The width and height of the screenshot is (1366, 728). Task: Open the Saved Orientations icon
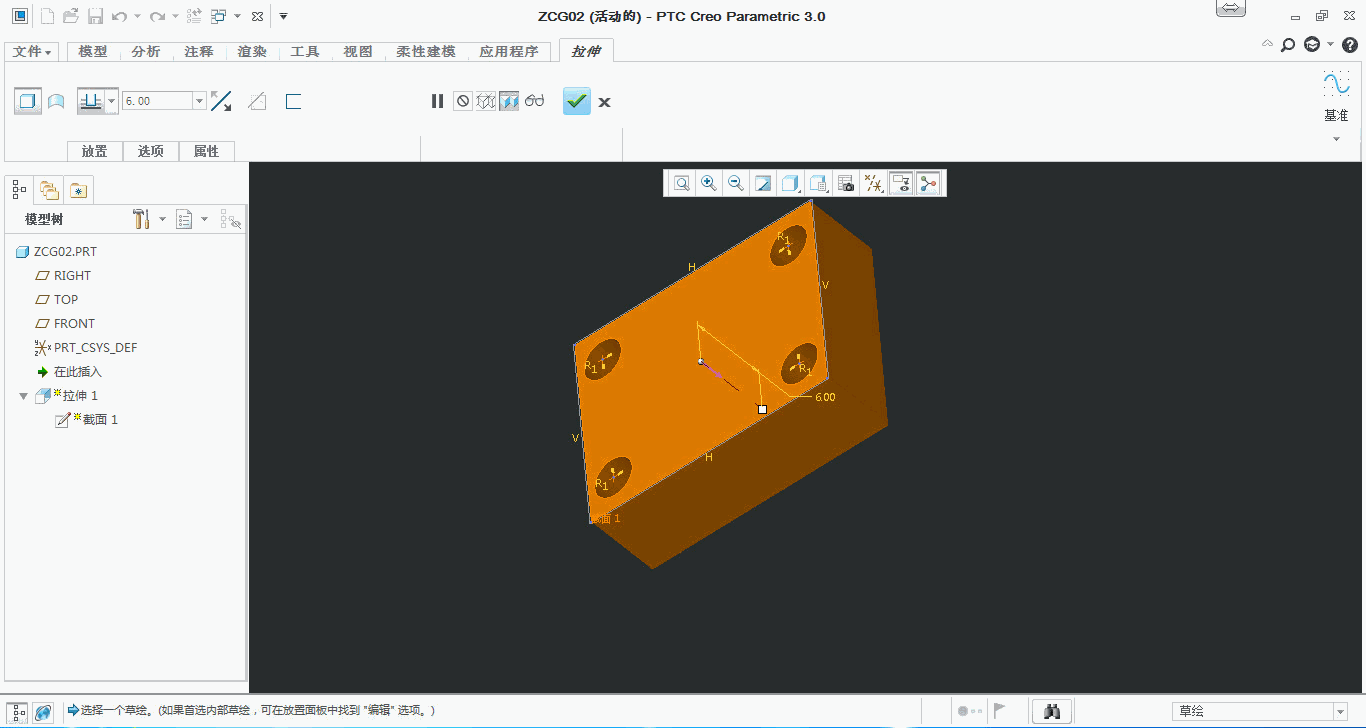click(x=818, y=183)
